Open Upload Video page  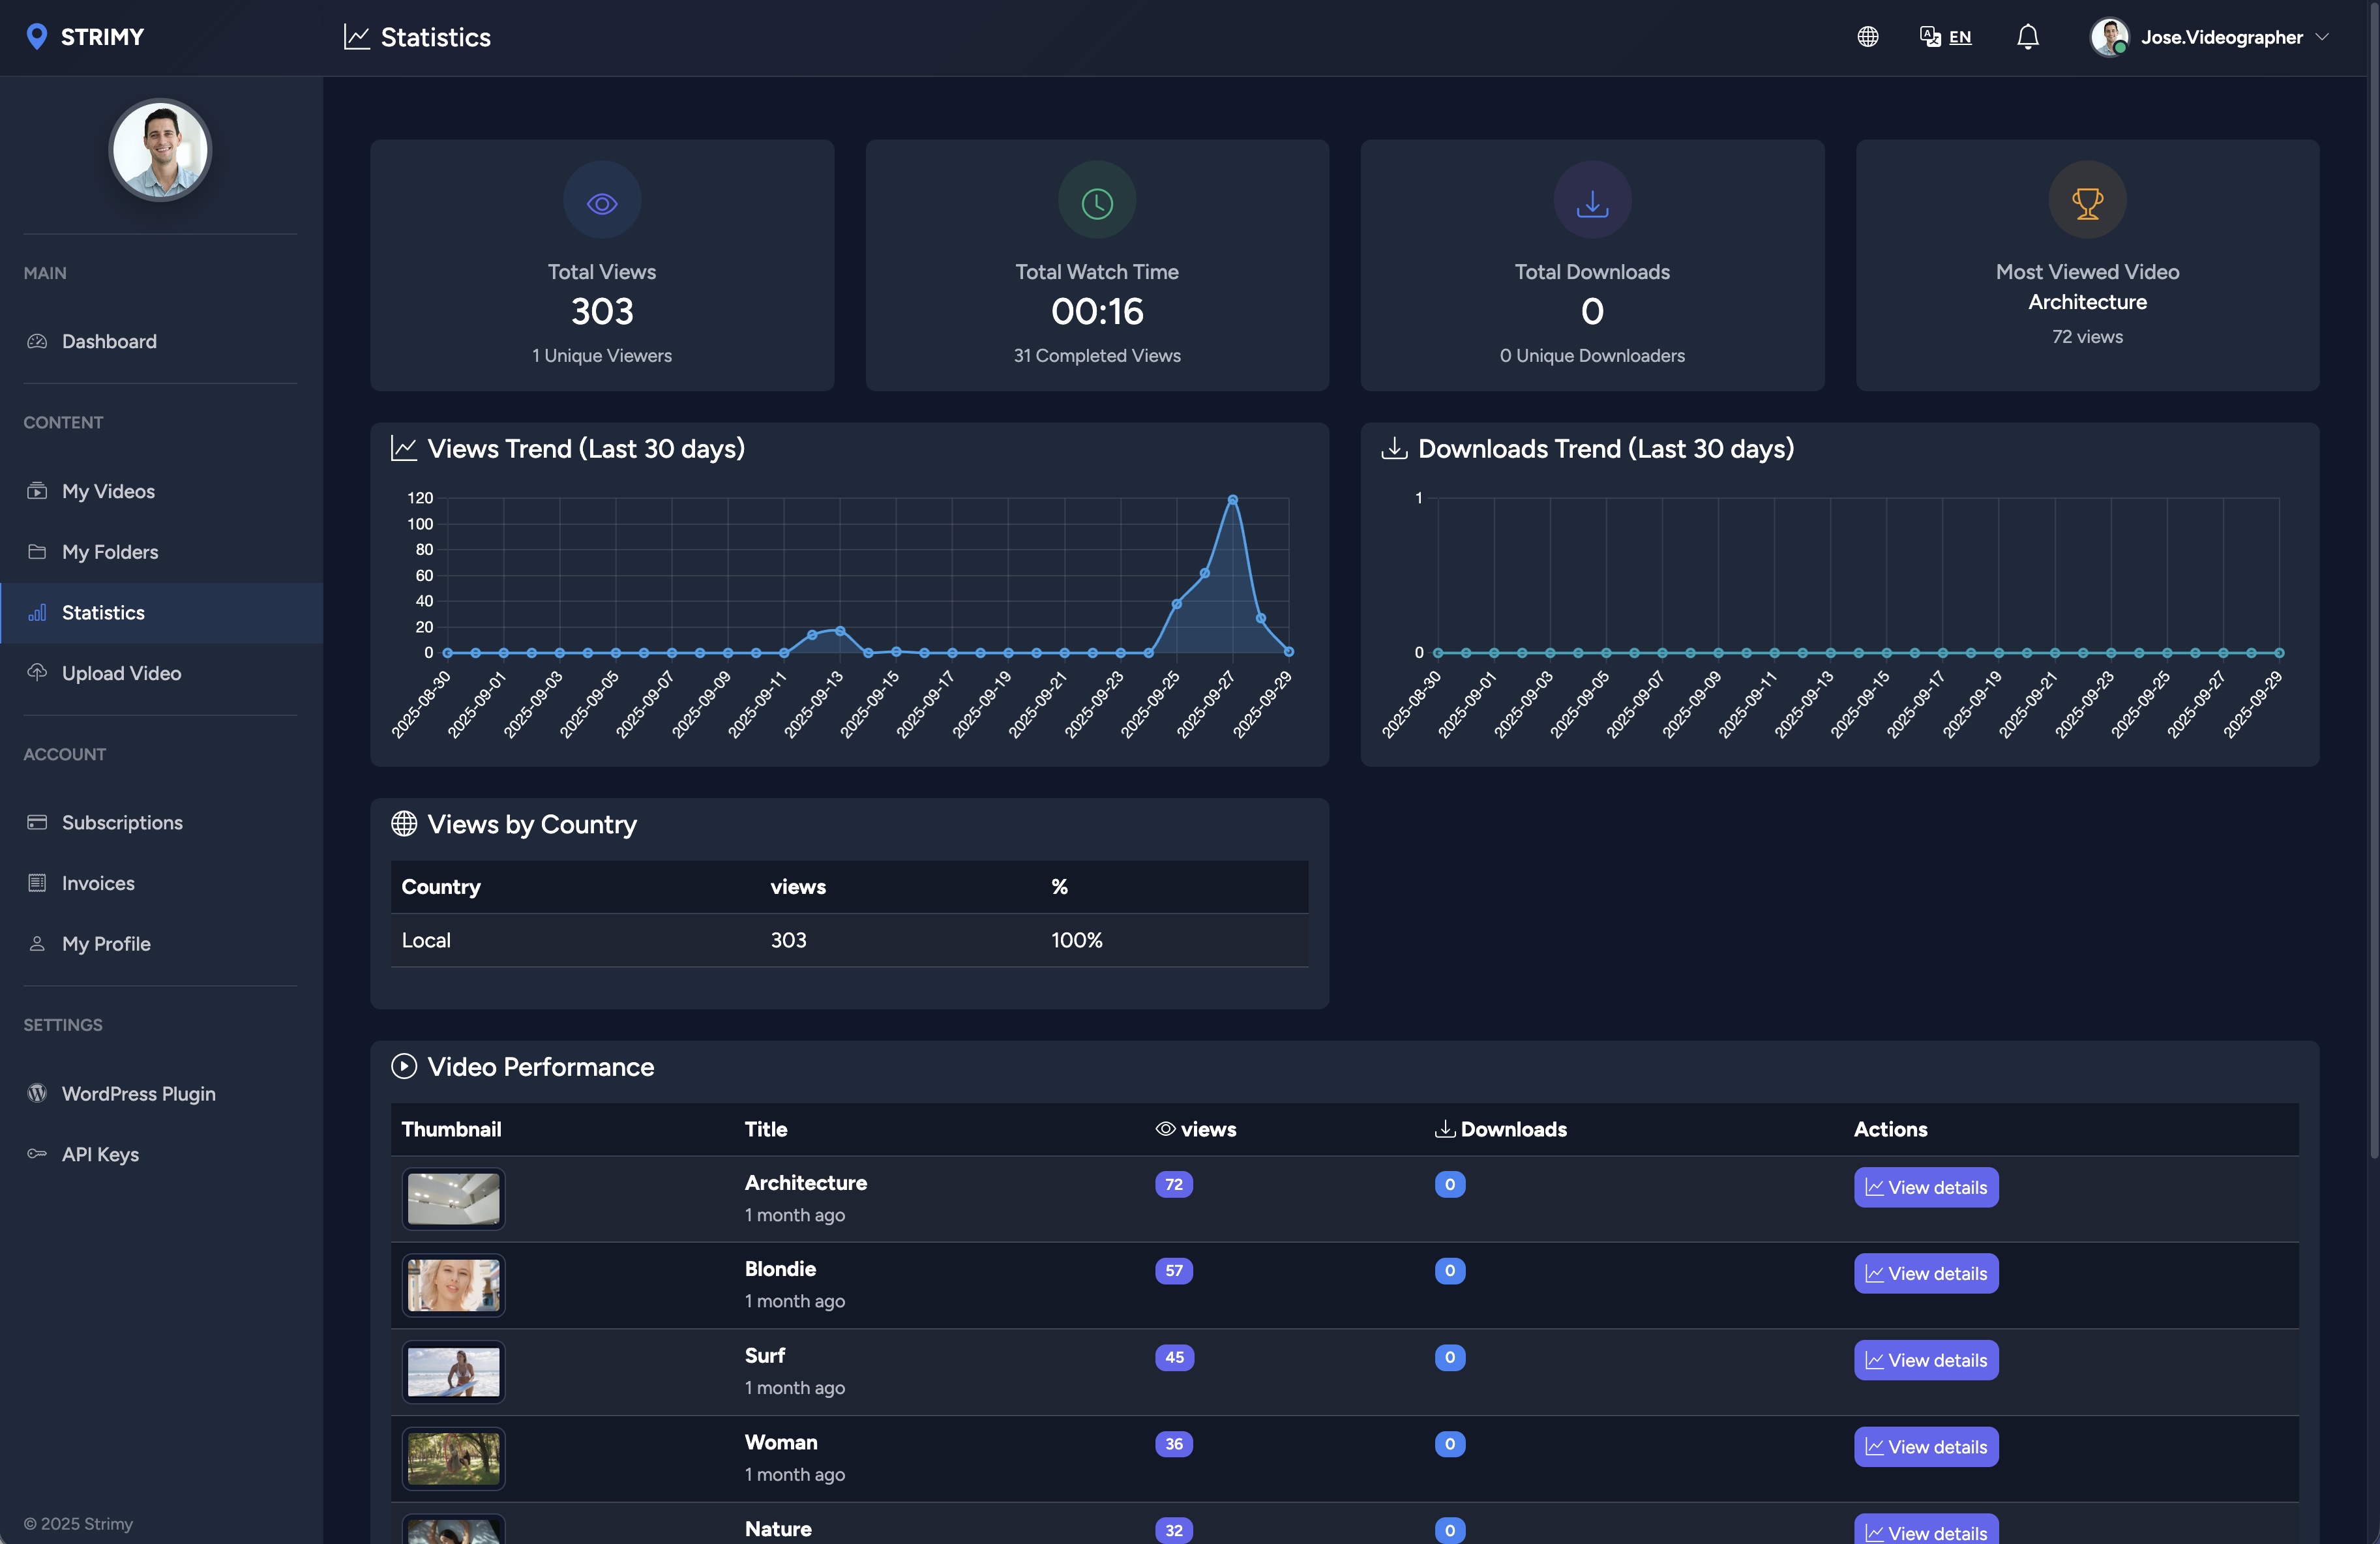click(x=121, y=673)
